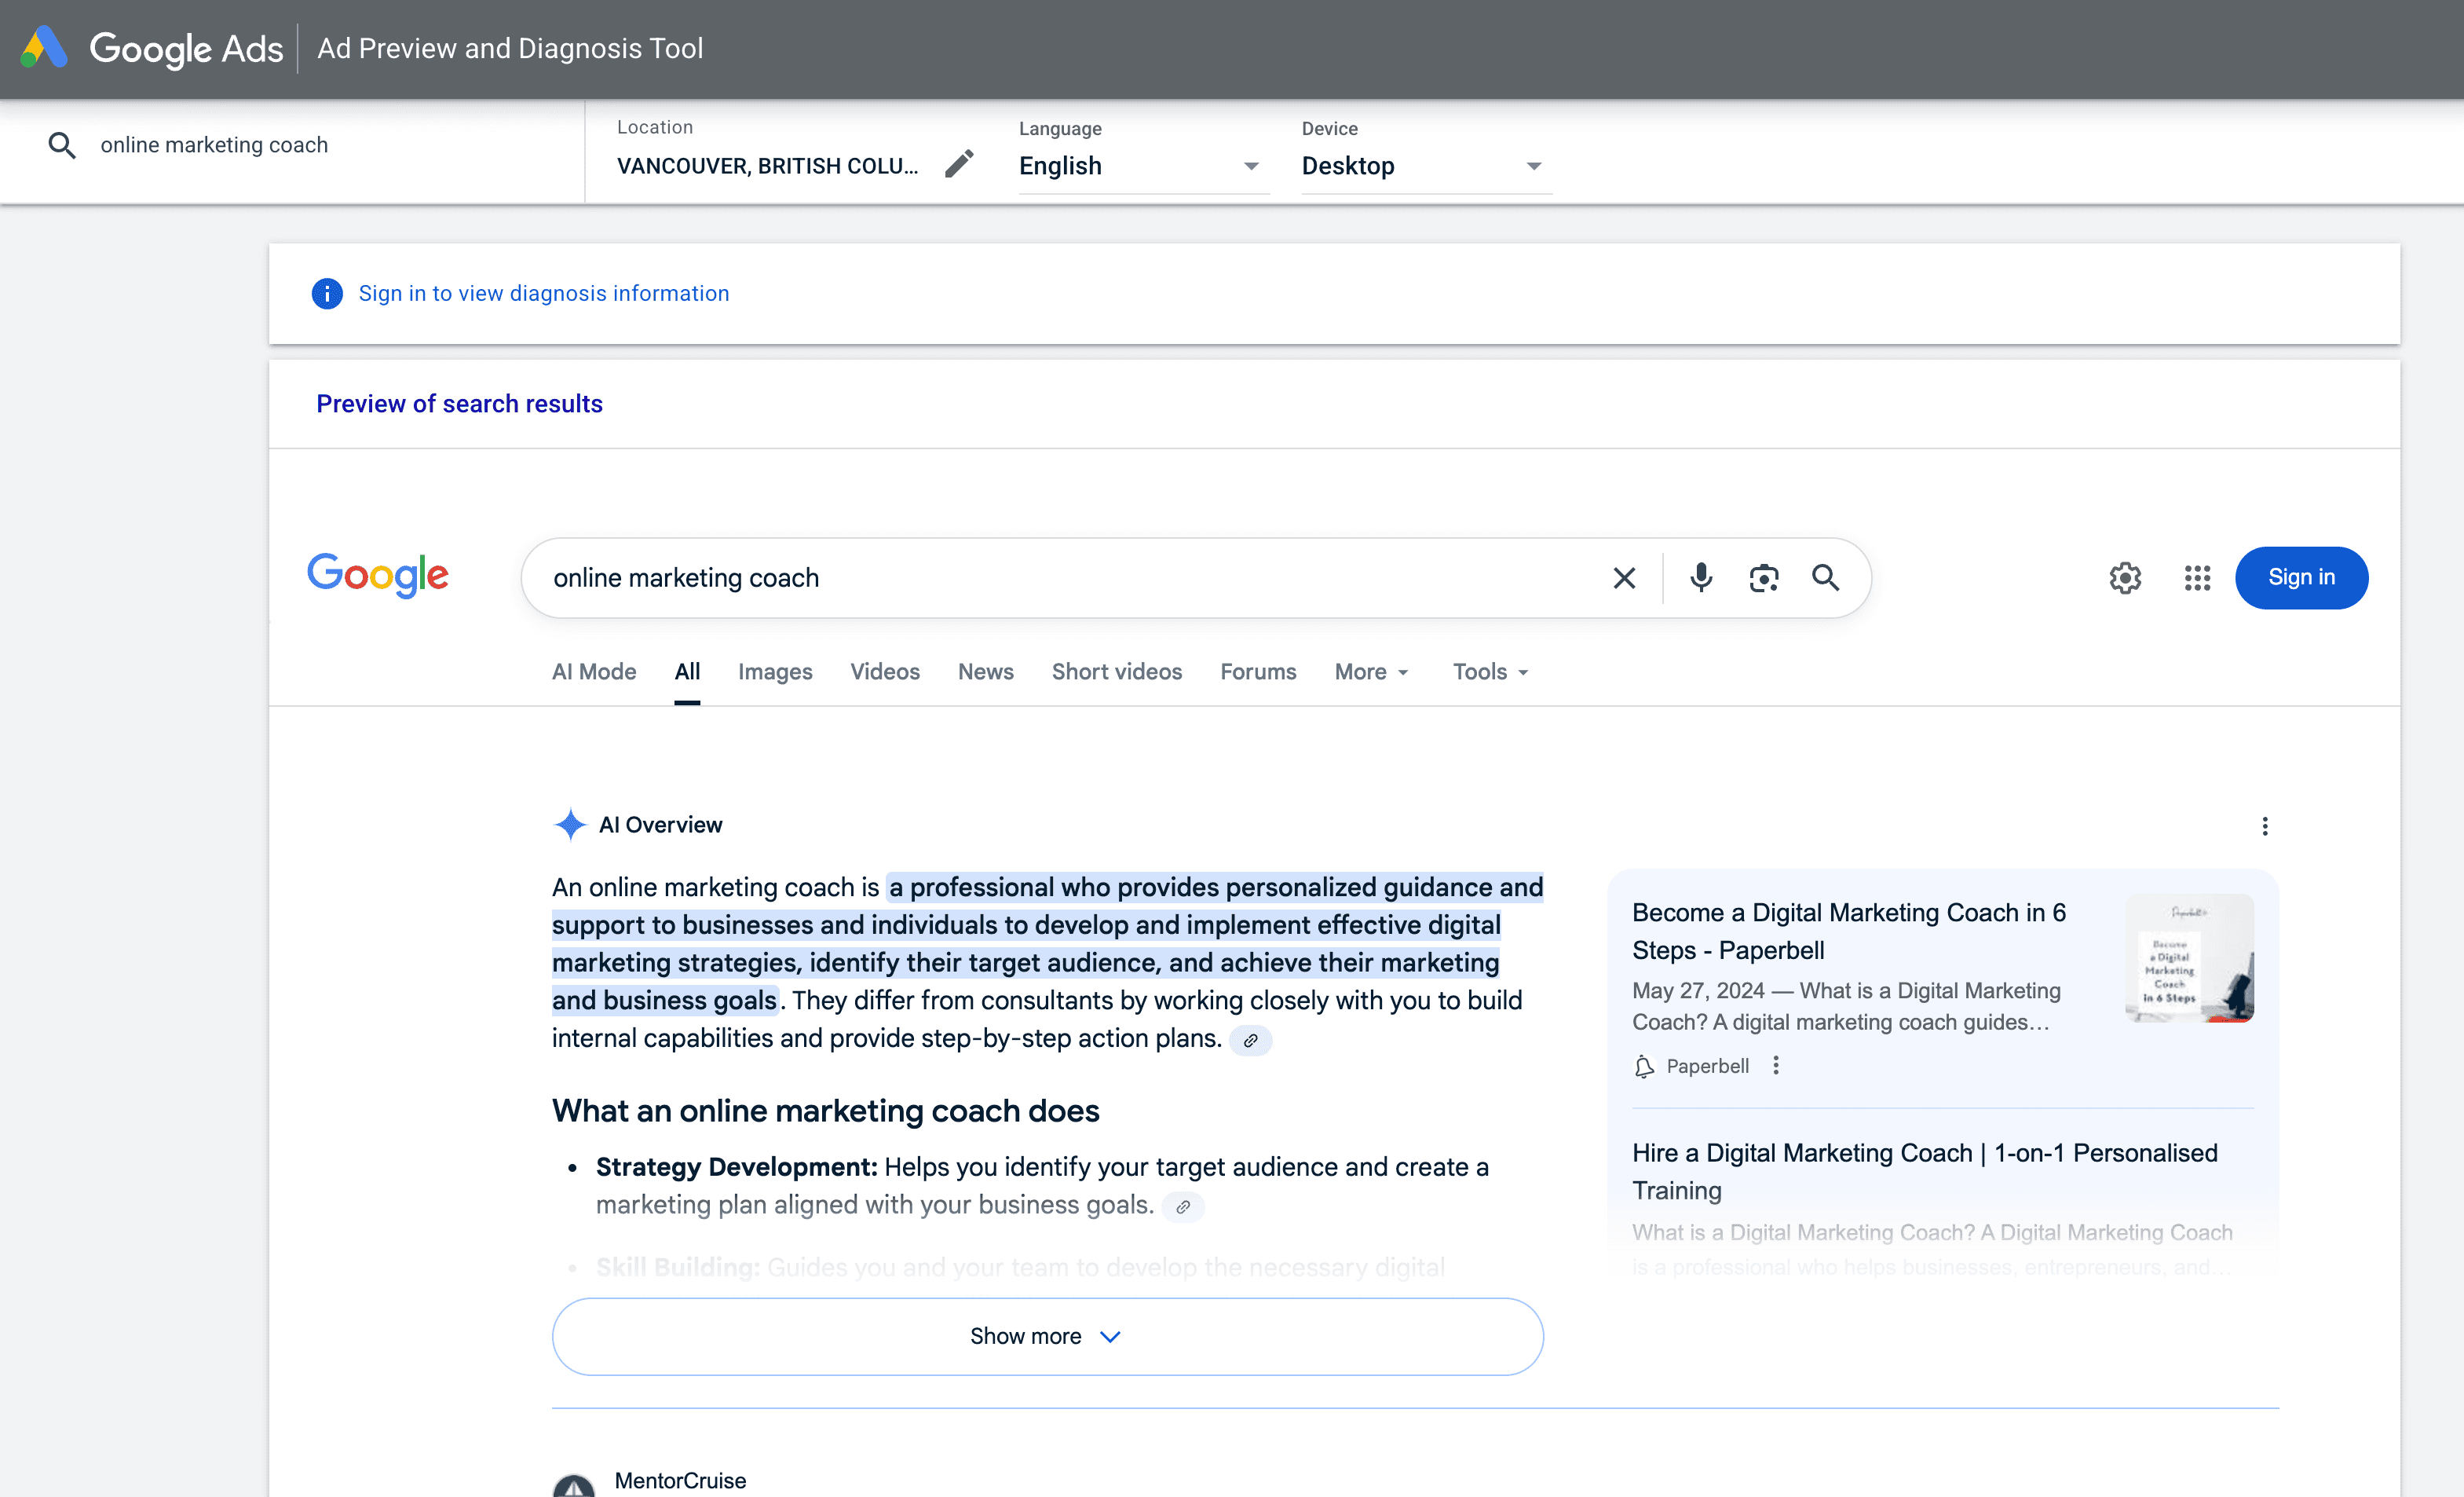Switch to the Images results tab
Viewport: 2464px width, 1497px height.
[775, 672]
